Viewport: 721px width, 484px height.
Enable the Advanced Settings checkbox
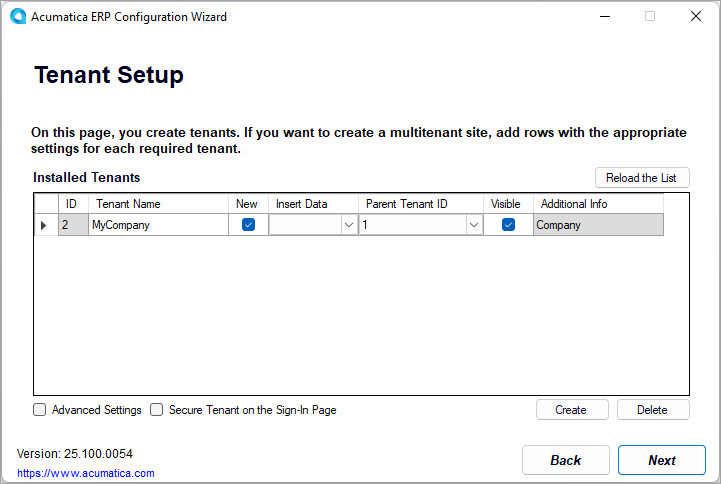tap(40, 410)
